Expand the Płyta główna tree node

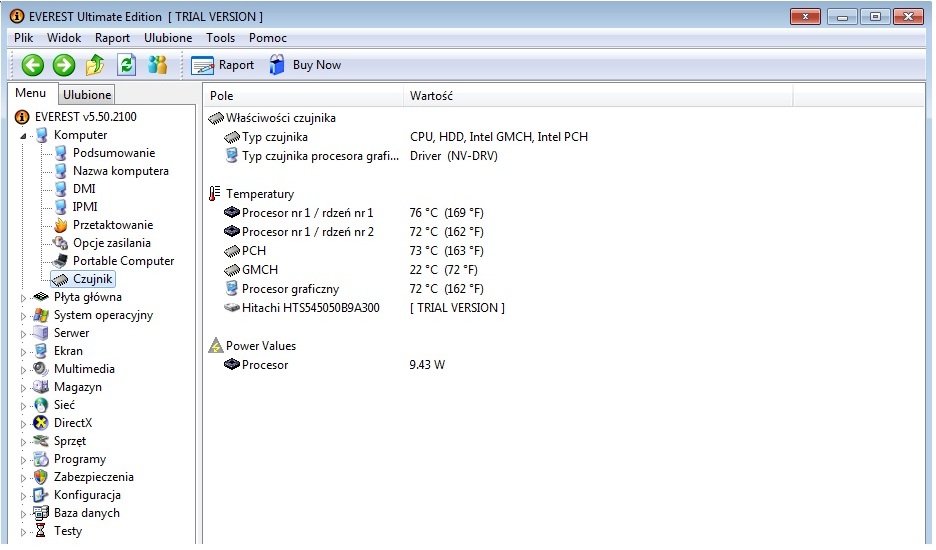(23, 298)
